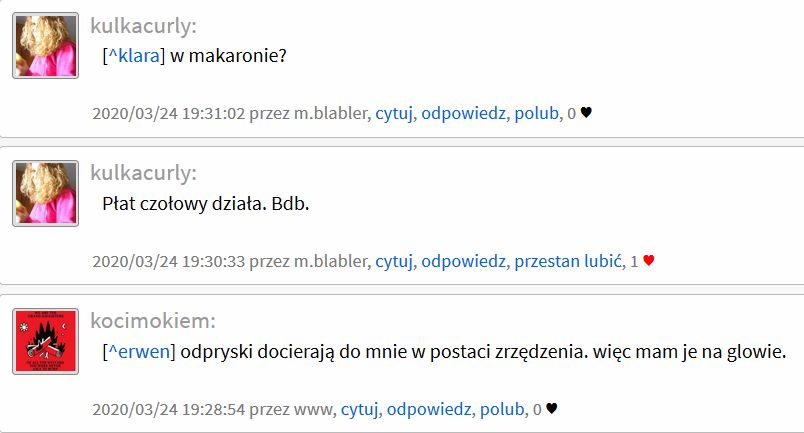Toggle 'przestan lubić' on Płat czołowy post
The height and width of the screenshot is (433, 804).
pos(568,261)
